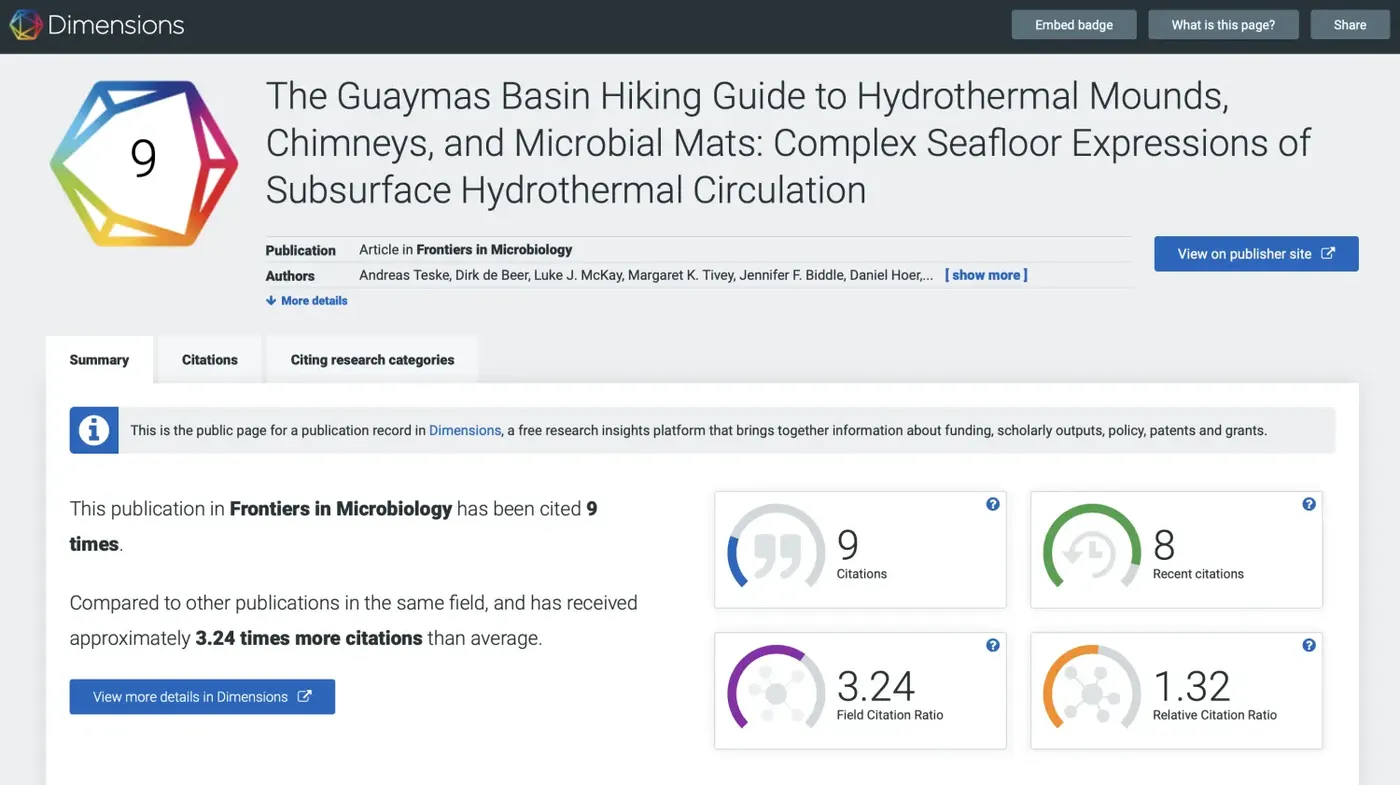Follow the Dimensions link in the info banner
The height and width of the screenshot is (785, 1400).
tap(465, 431)
